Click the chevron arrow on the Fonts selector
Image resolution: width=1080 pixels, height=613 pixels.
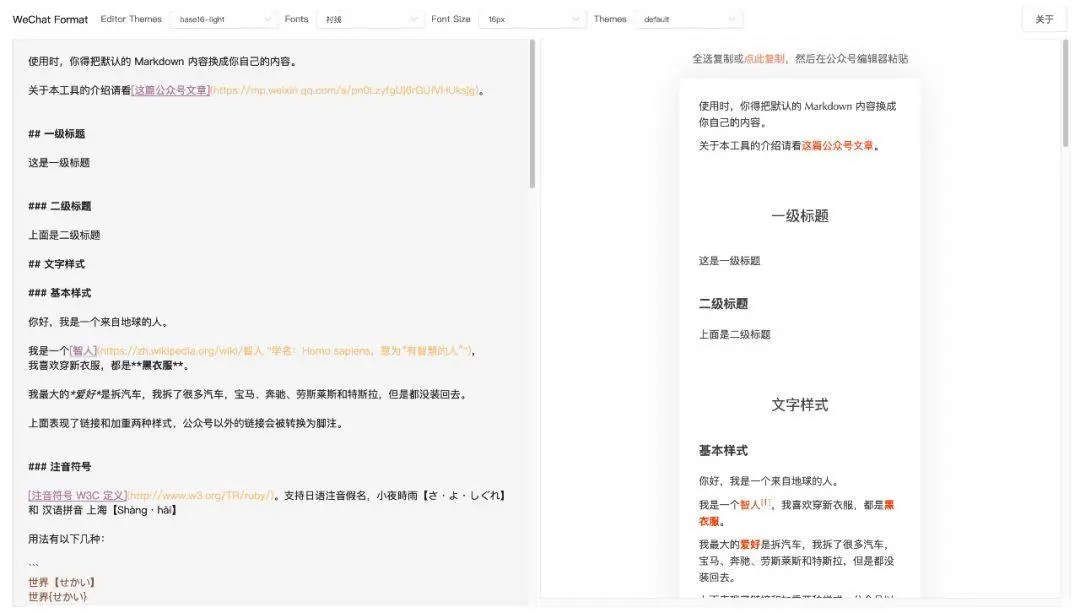415,17
